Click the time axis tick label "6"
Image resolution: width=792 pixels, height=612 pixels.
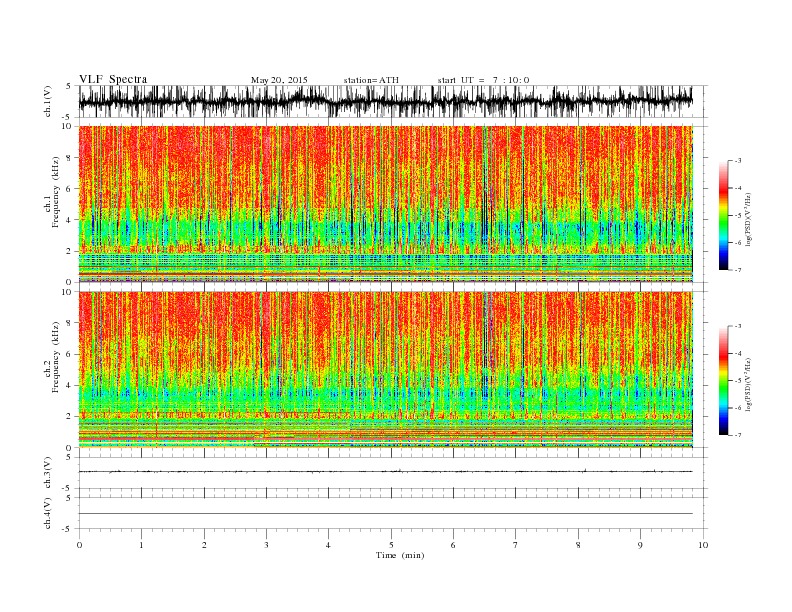(x=453, y=545)
